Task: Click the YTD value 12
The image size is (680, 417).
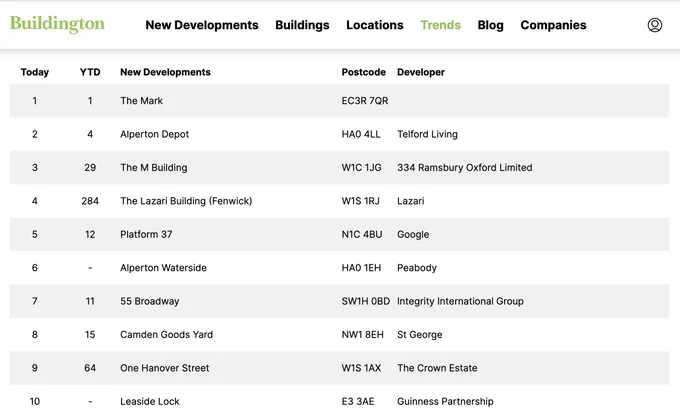Action: click(x=90, y=234)
